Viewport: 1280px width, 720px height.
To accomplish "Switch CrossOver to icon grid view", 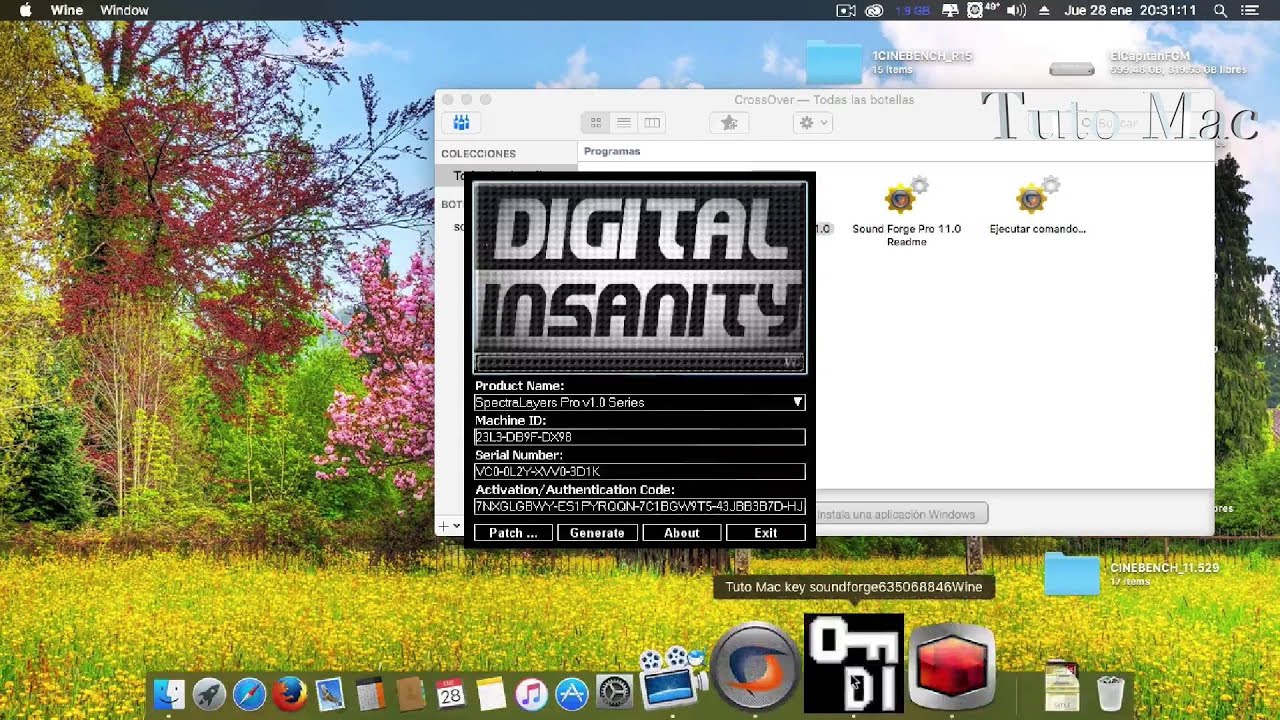I will pos(596,123).
